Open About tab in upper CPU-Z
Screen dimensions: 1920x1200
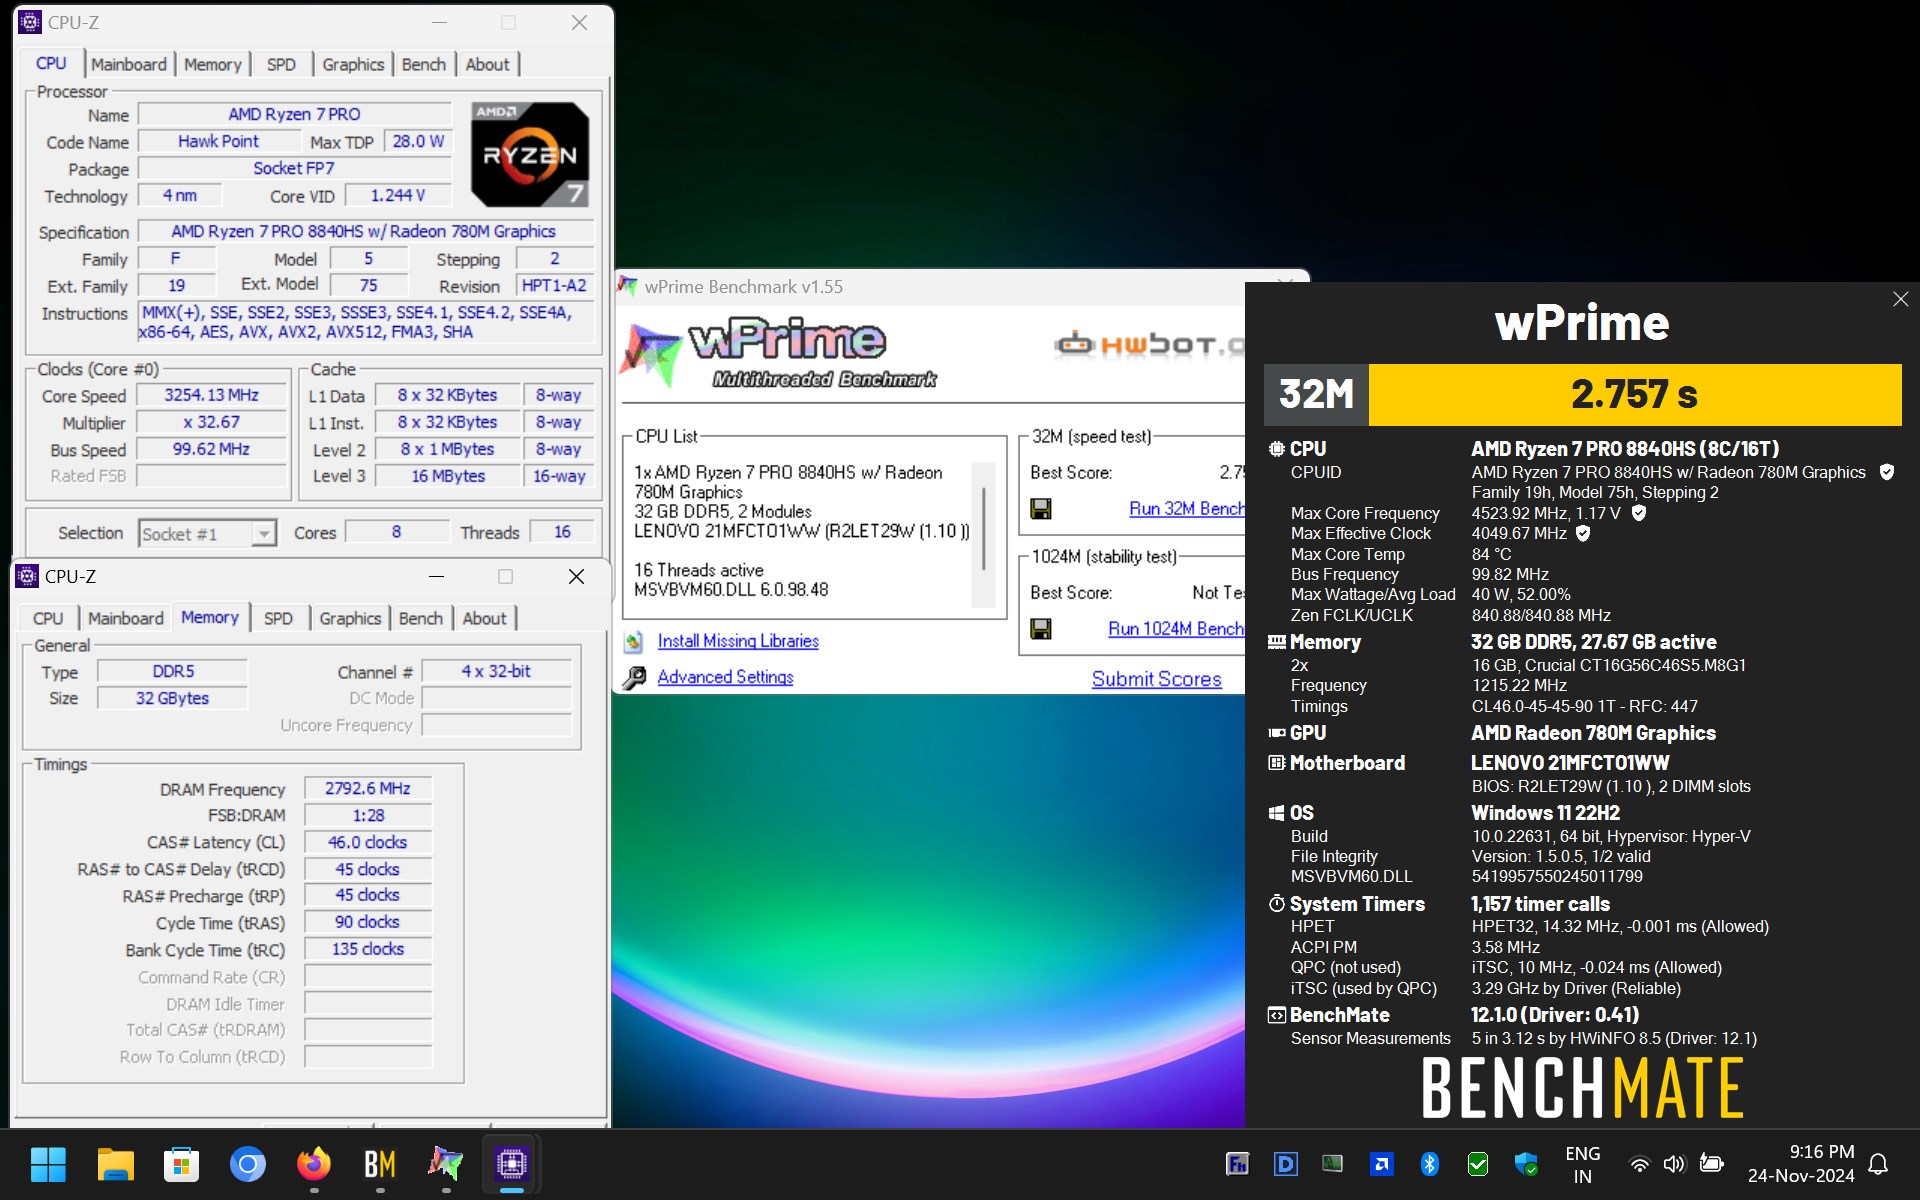(487, 64)
